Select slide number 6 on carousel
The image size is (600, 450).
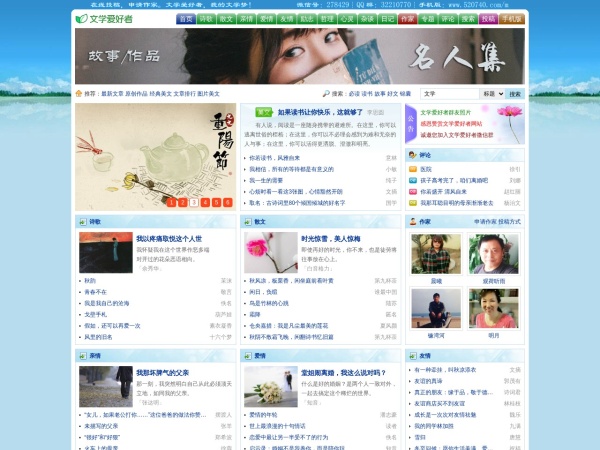pos(228,201)
